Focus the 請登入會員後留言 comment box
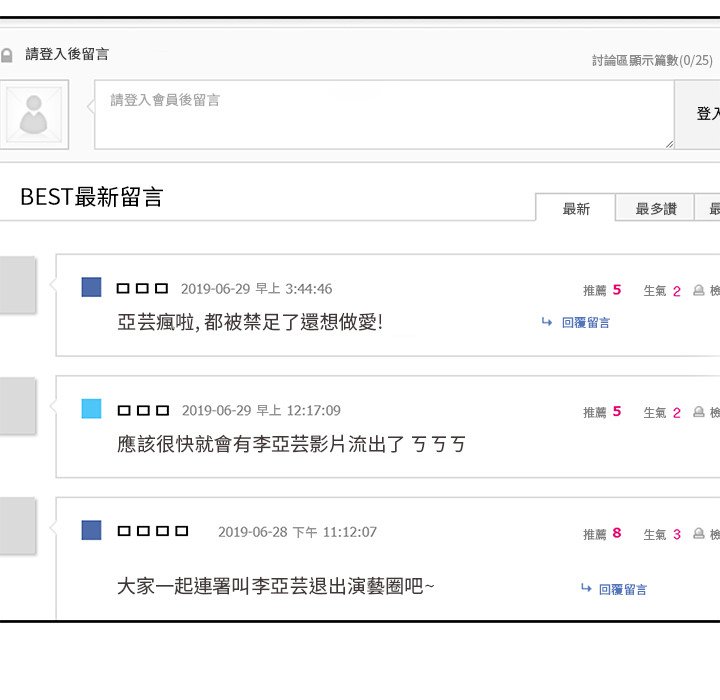720x700 pixels. click(x=384, y=114)
